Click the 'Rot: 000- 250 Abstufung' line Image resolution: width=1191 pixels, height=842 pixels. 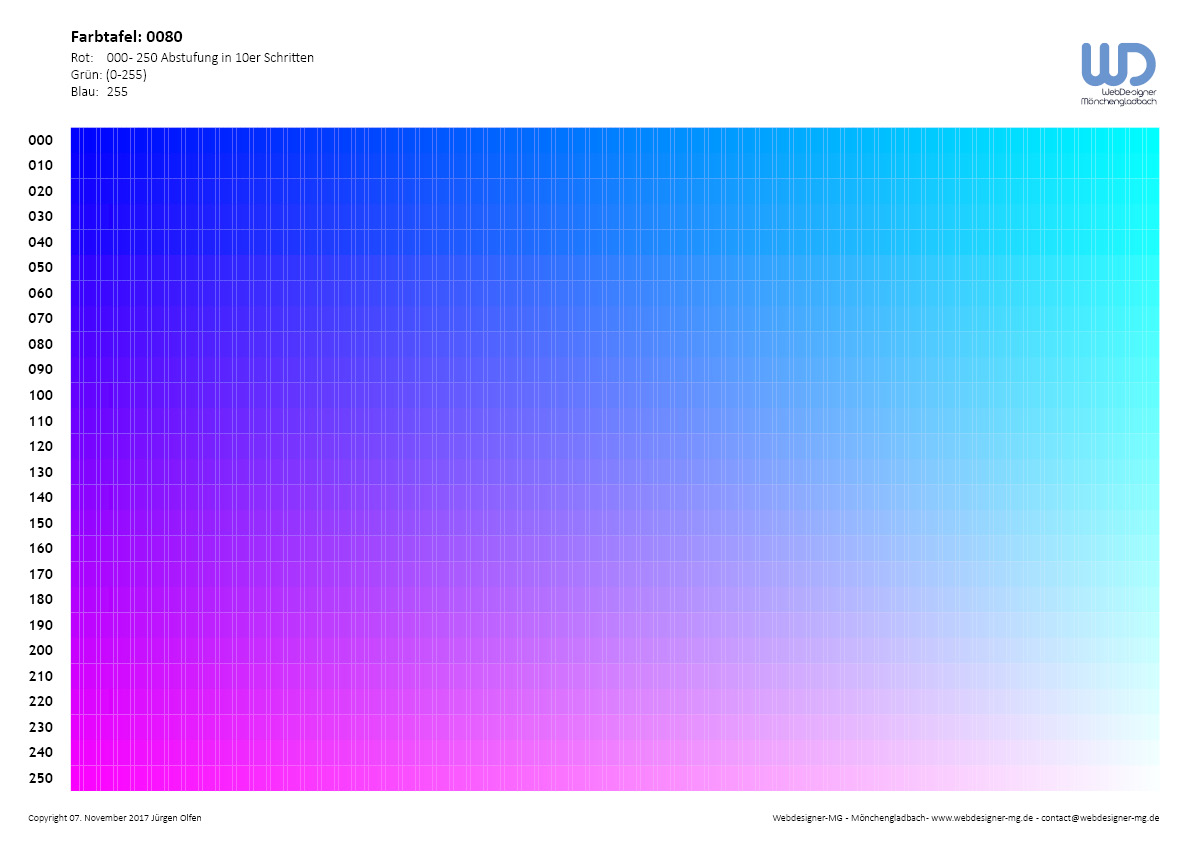(192, 58)
